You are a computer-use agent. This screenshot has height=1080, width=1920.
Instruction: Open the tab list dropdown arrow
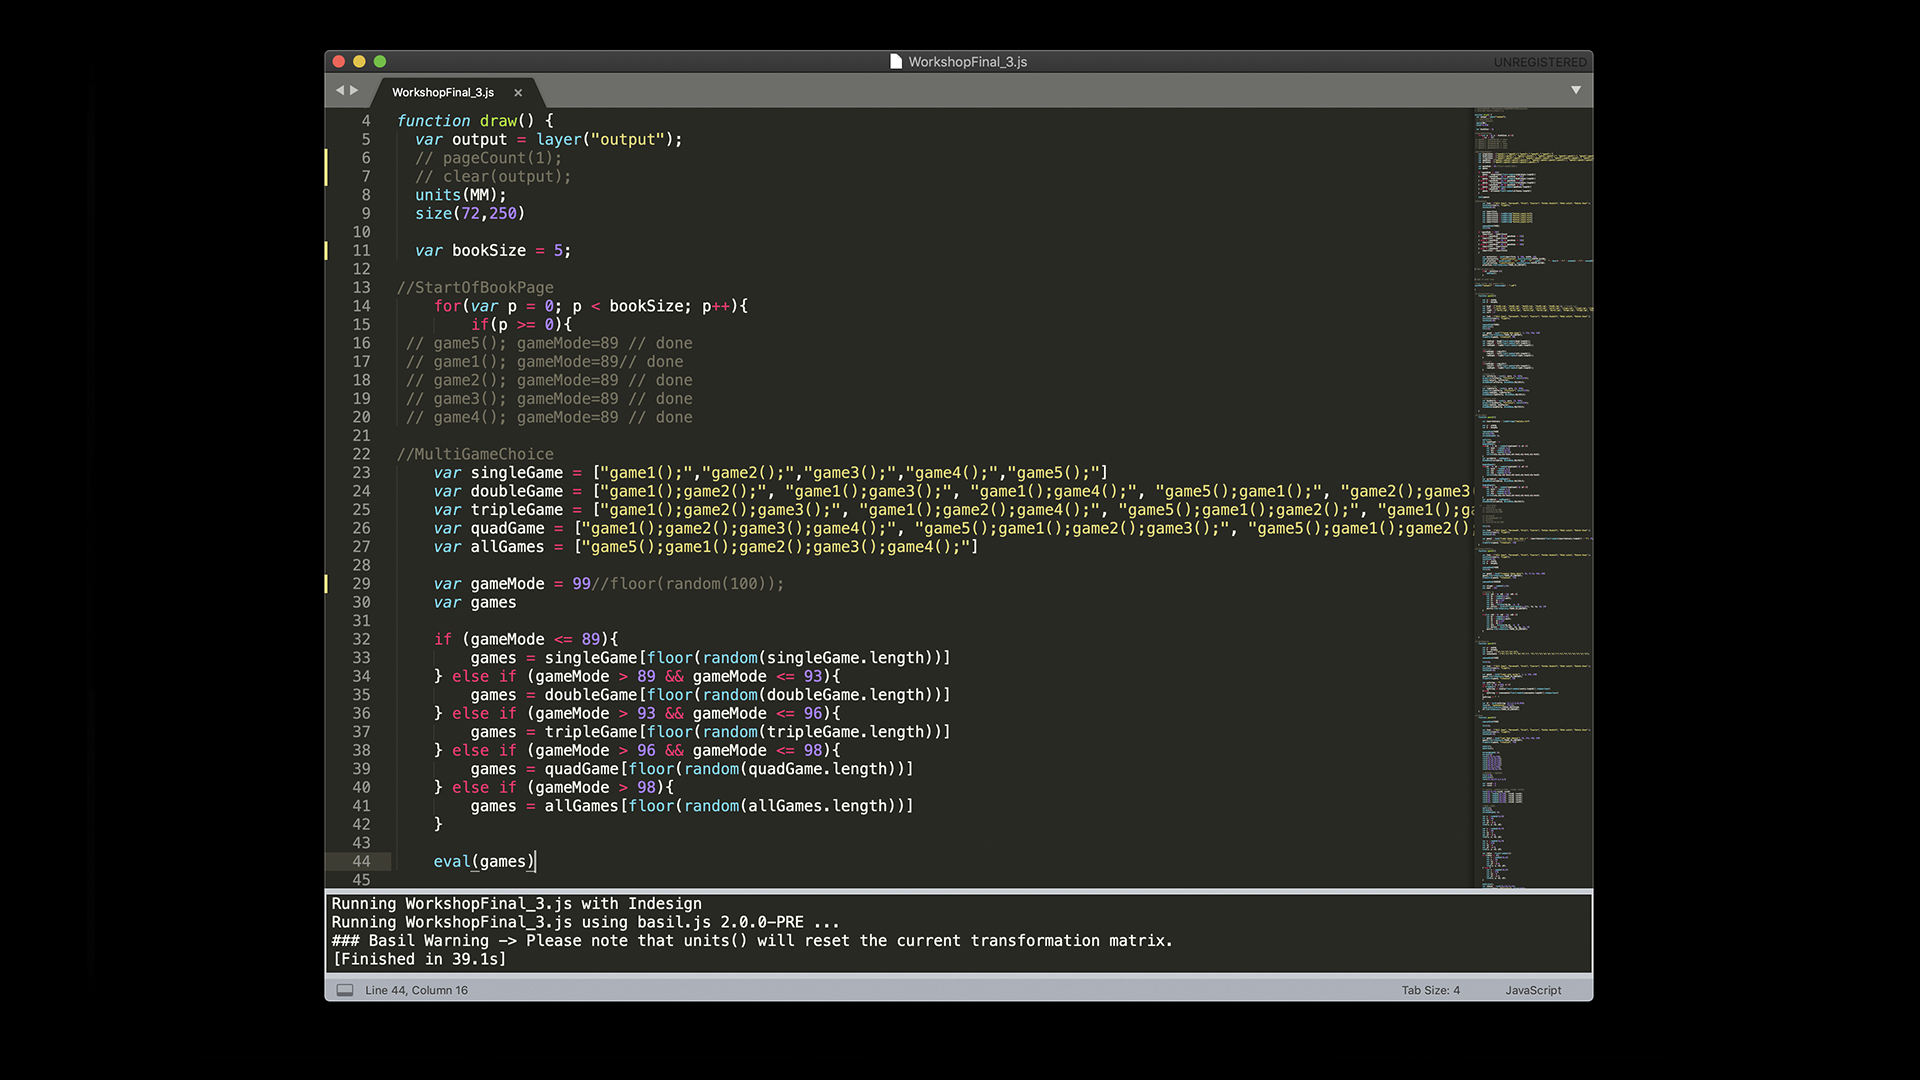[1576, 90]
